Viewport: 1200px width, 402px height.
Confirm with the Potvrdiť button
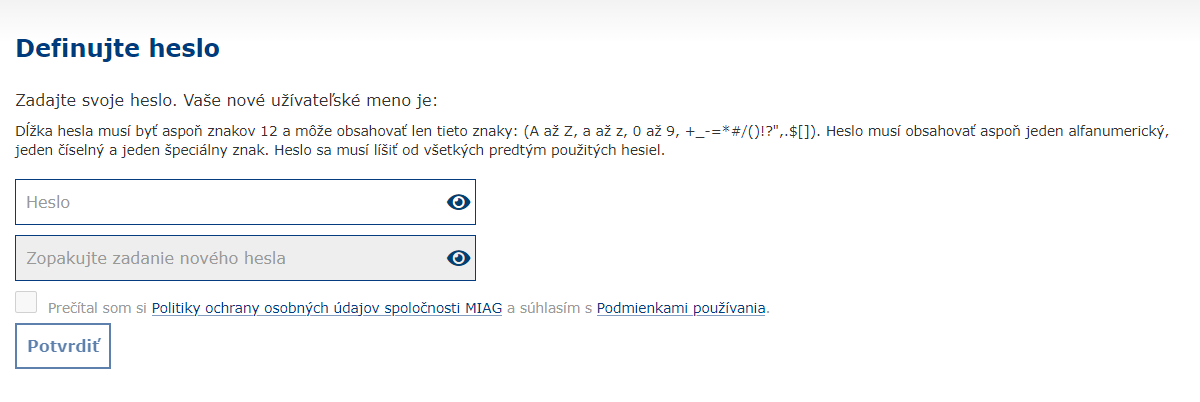tap(63, 346)
